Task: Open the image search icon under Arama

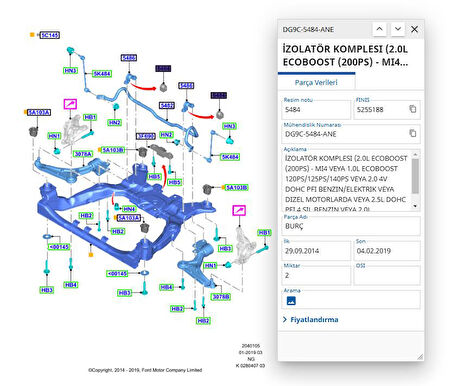Action: pyautogui.click(x=291, y=301)
